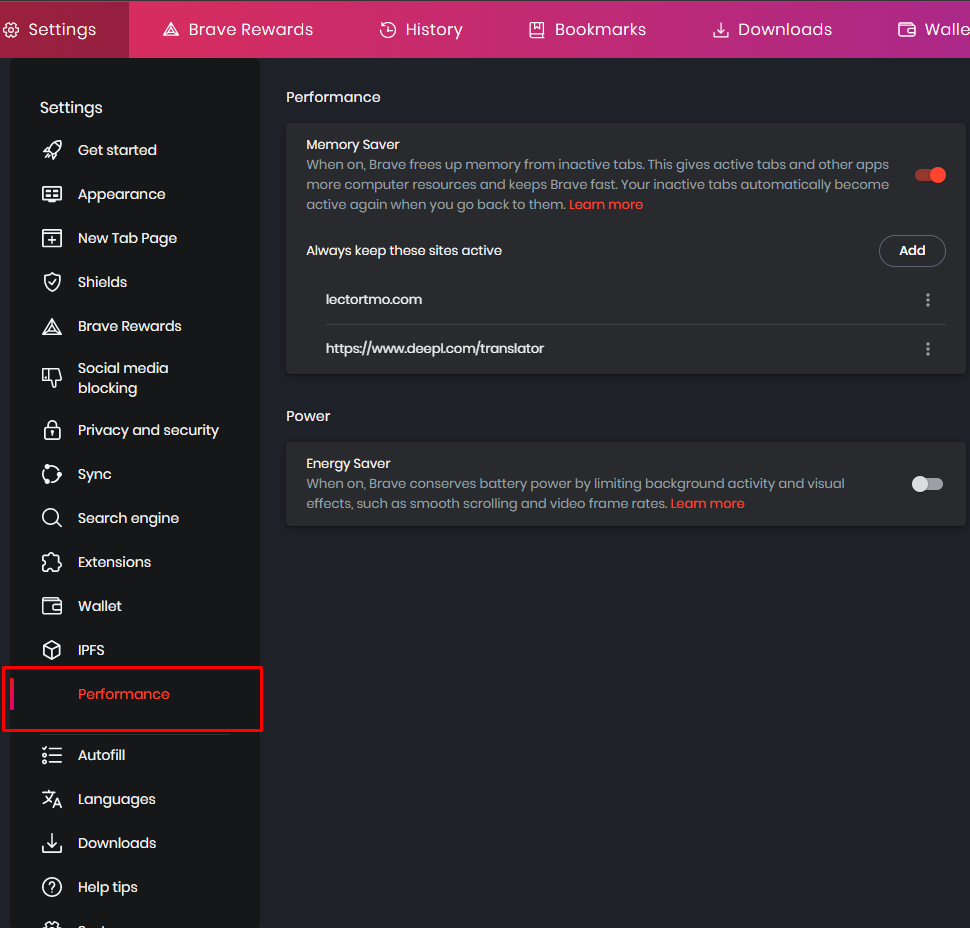
Task: Disable the Memory Saver toggle
Action: tap(929, 174)
